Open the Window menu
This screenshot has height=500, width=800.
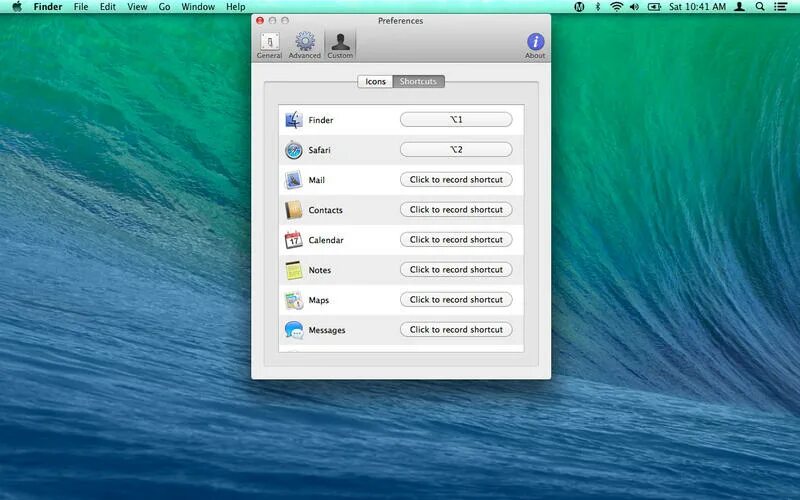198,7
